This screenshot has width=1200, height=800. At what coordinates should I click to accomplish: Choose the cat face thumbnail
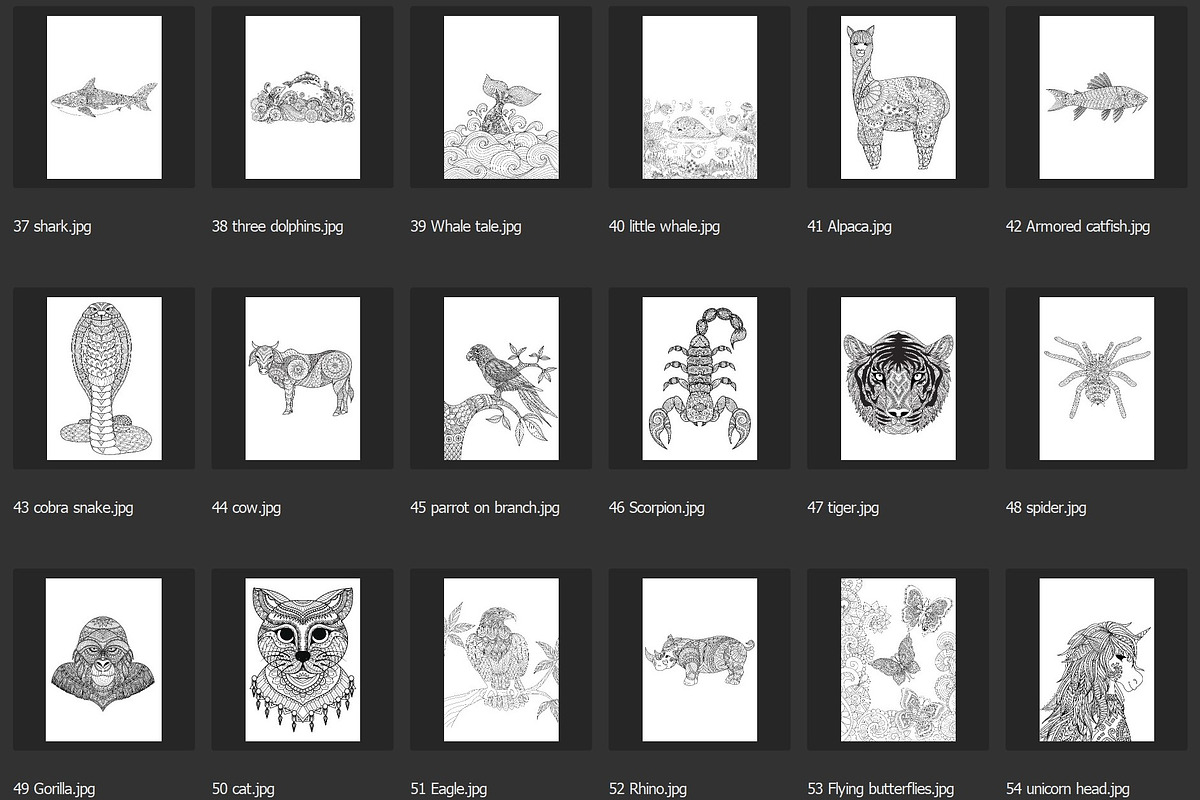[x=303, y=660]
